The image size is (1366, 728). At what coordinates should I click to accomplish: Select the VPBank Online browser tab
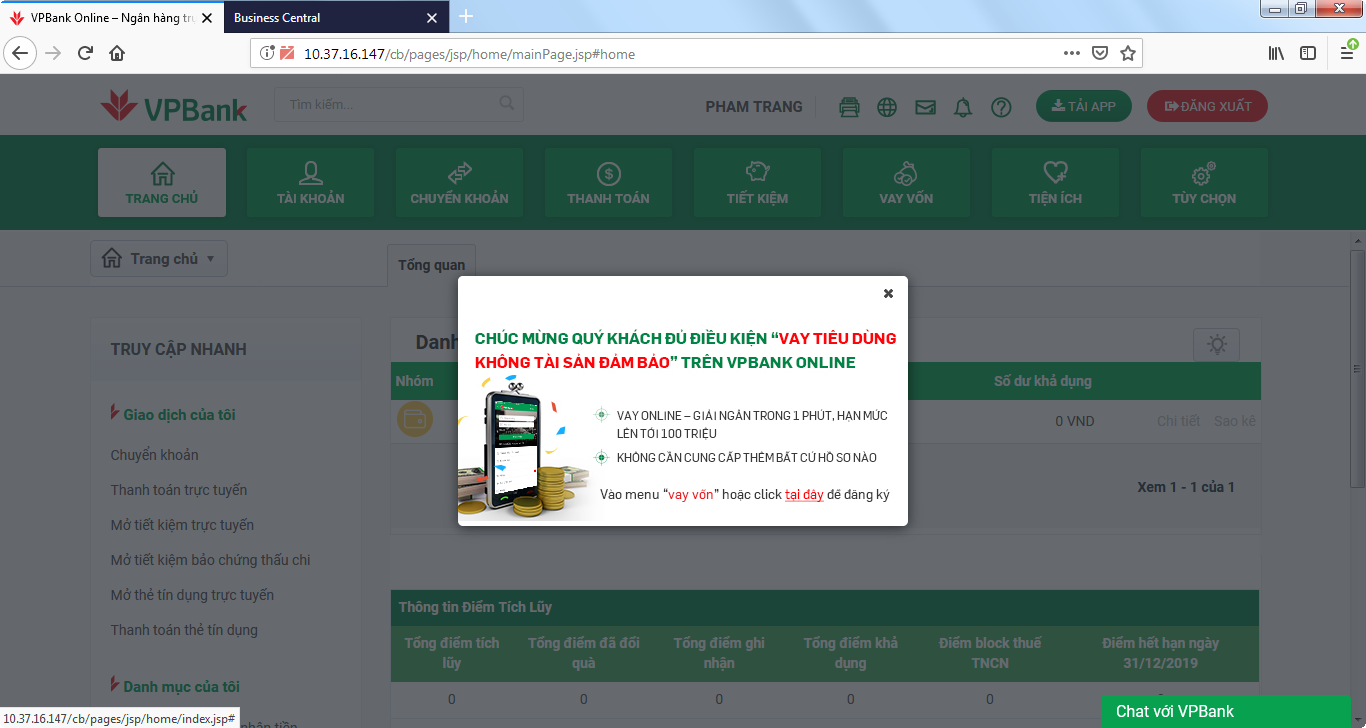pyautogui.click(x=112, y=17)
